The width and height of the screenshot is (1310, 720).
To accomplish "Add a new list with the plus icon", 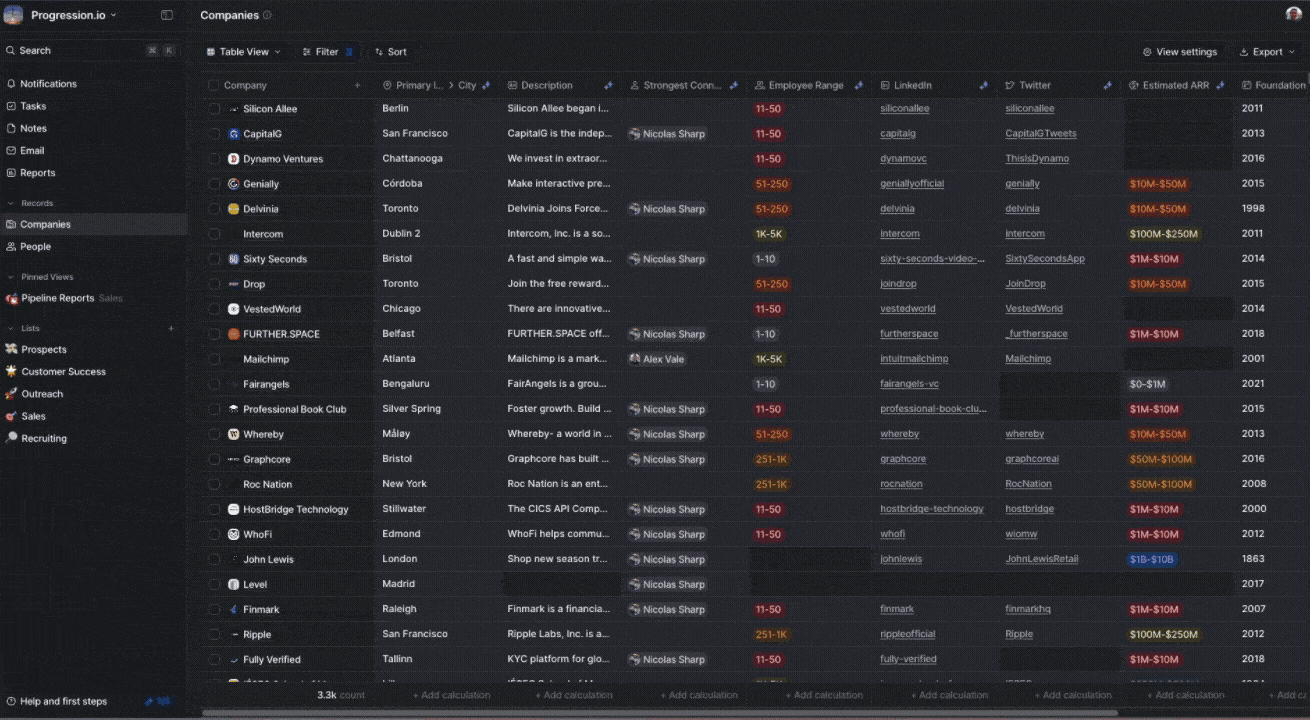I will [x=171, y=328].
